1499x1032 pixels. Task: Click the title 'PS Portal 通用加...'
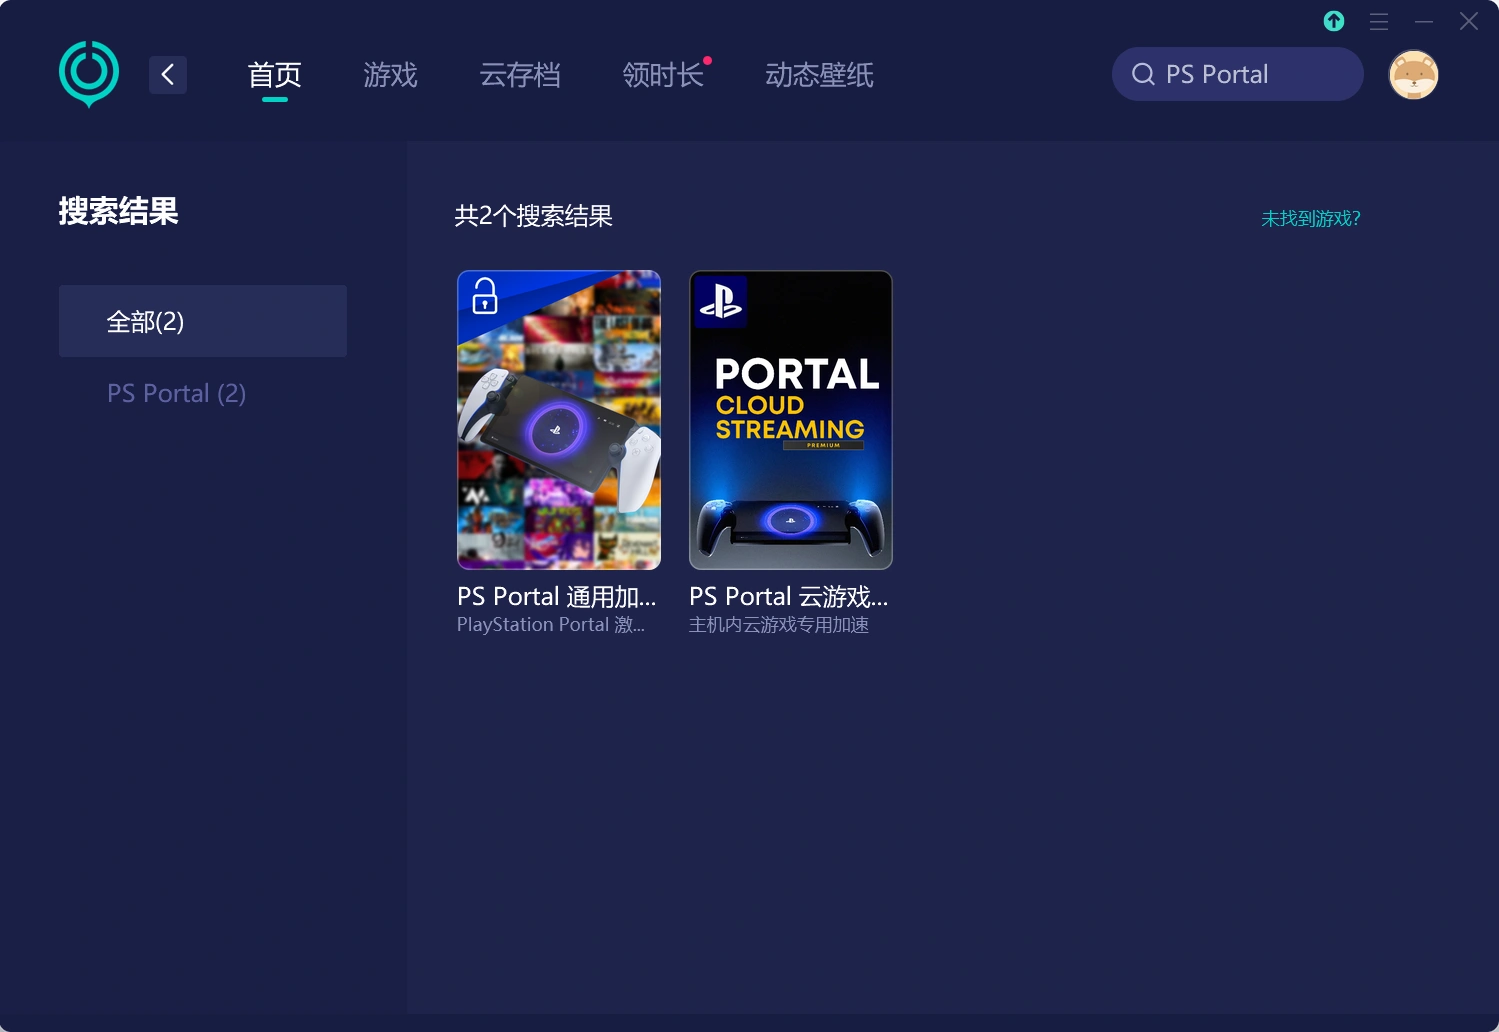coord(557,597)
